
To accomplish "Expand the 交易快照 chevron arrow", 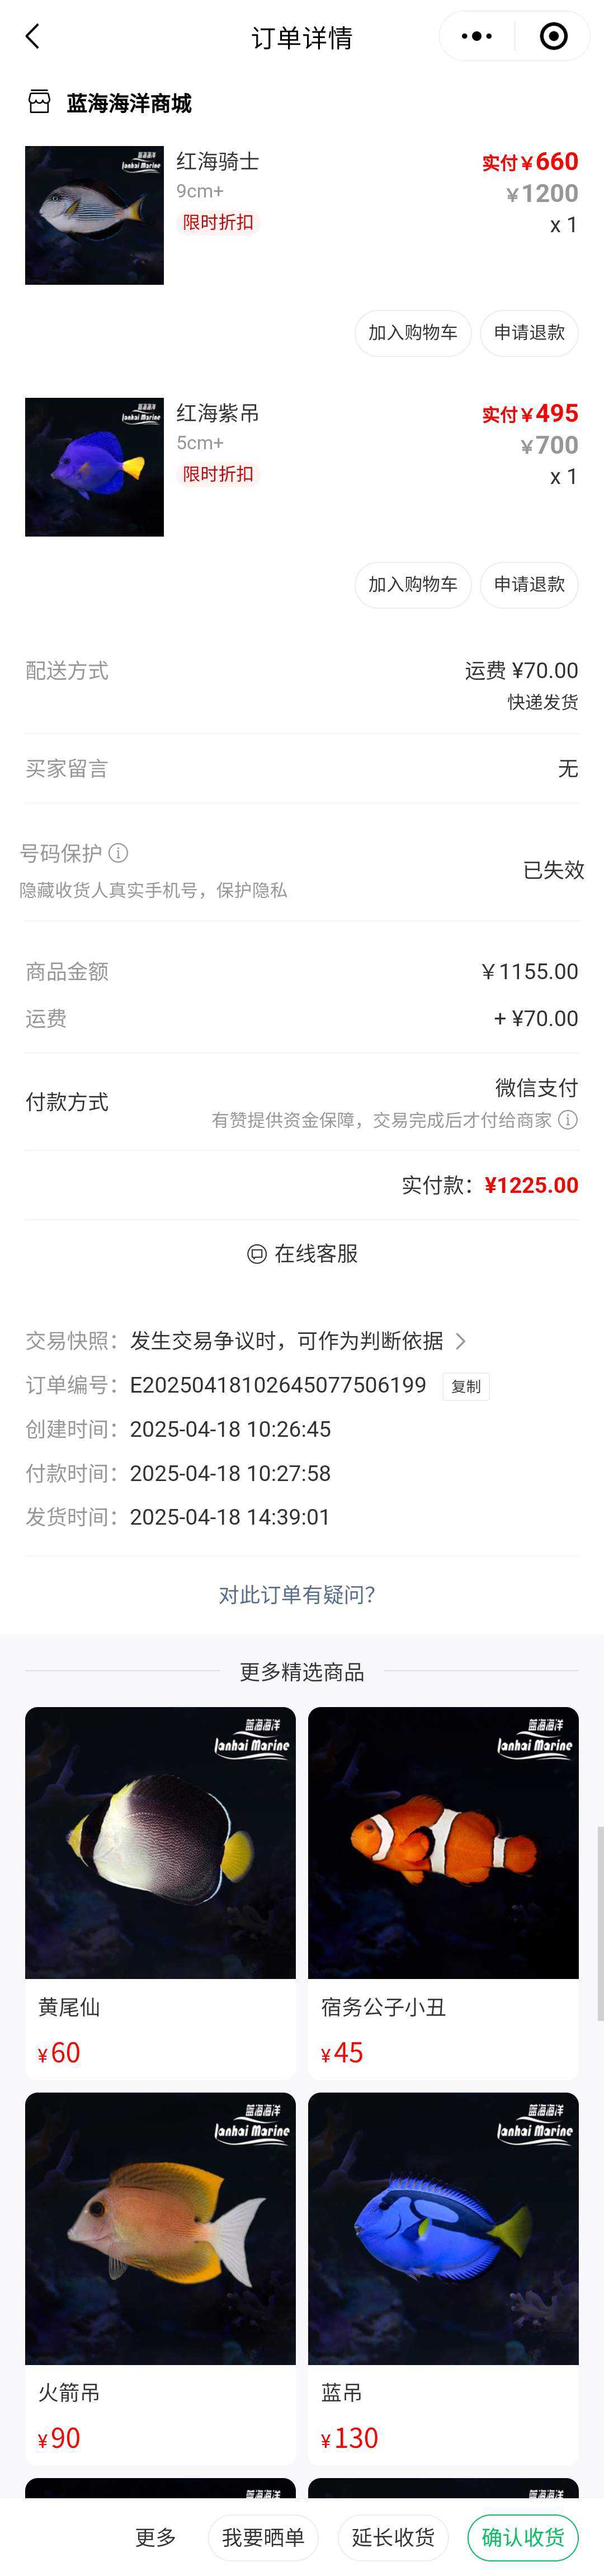I will coord(460,1341).
